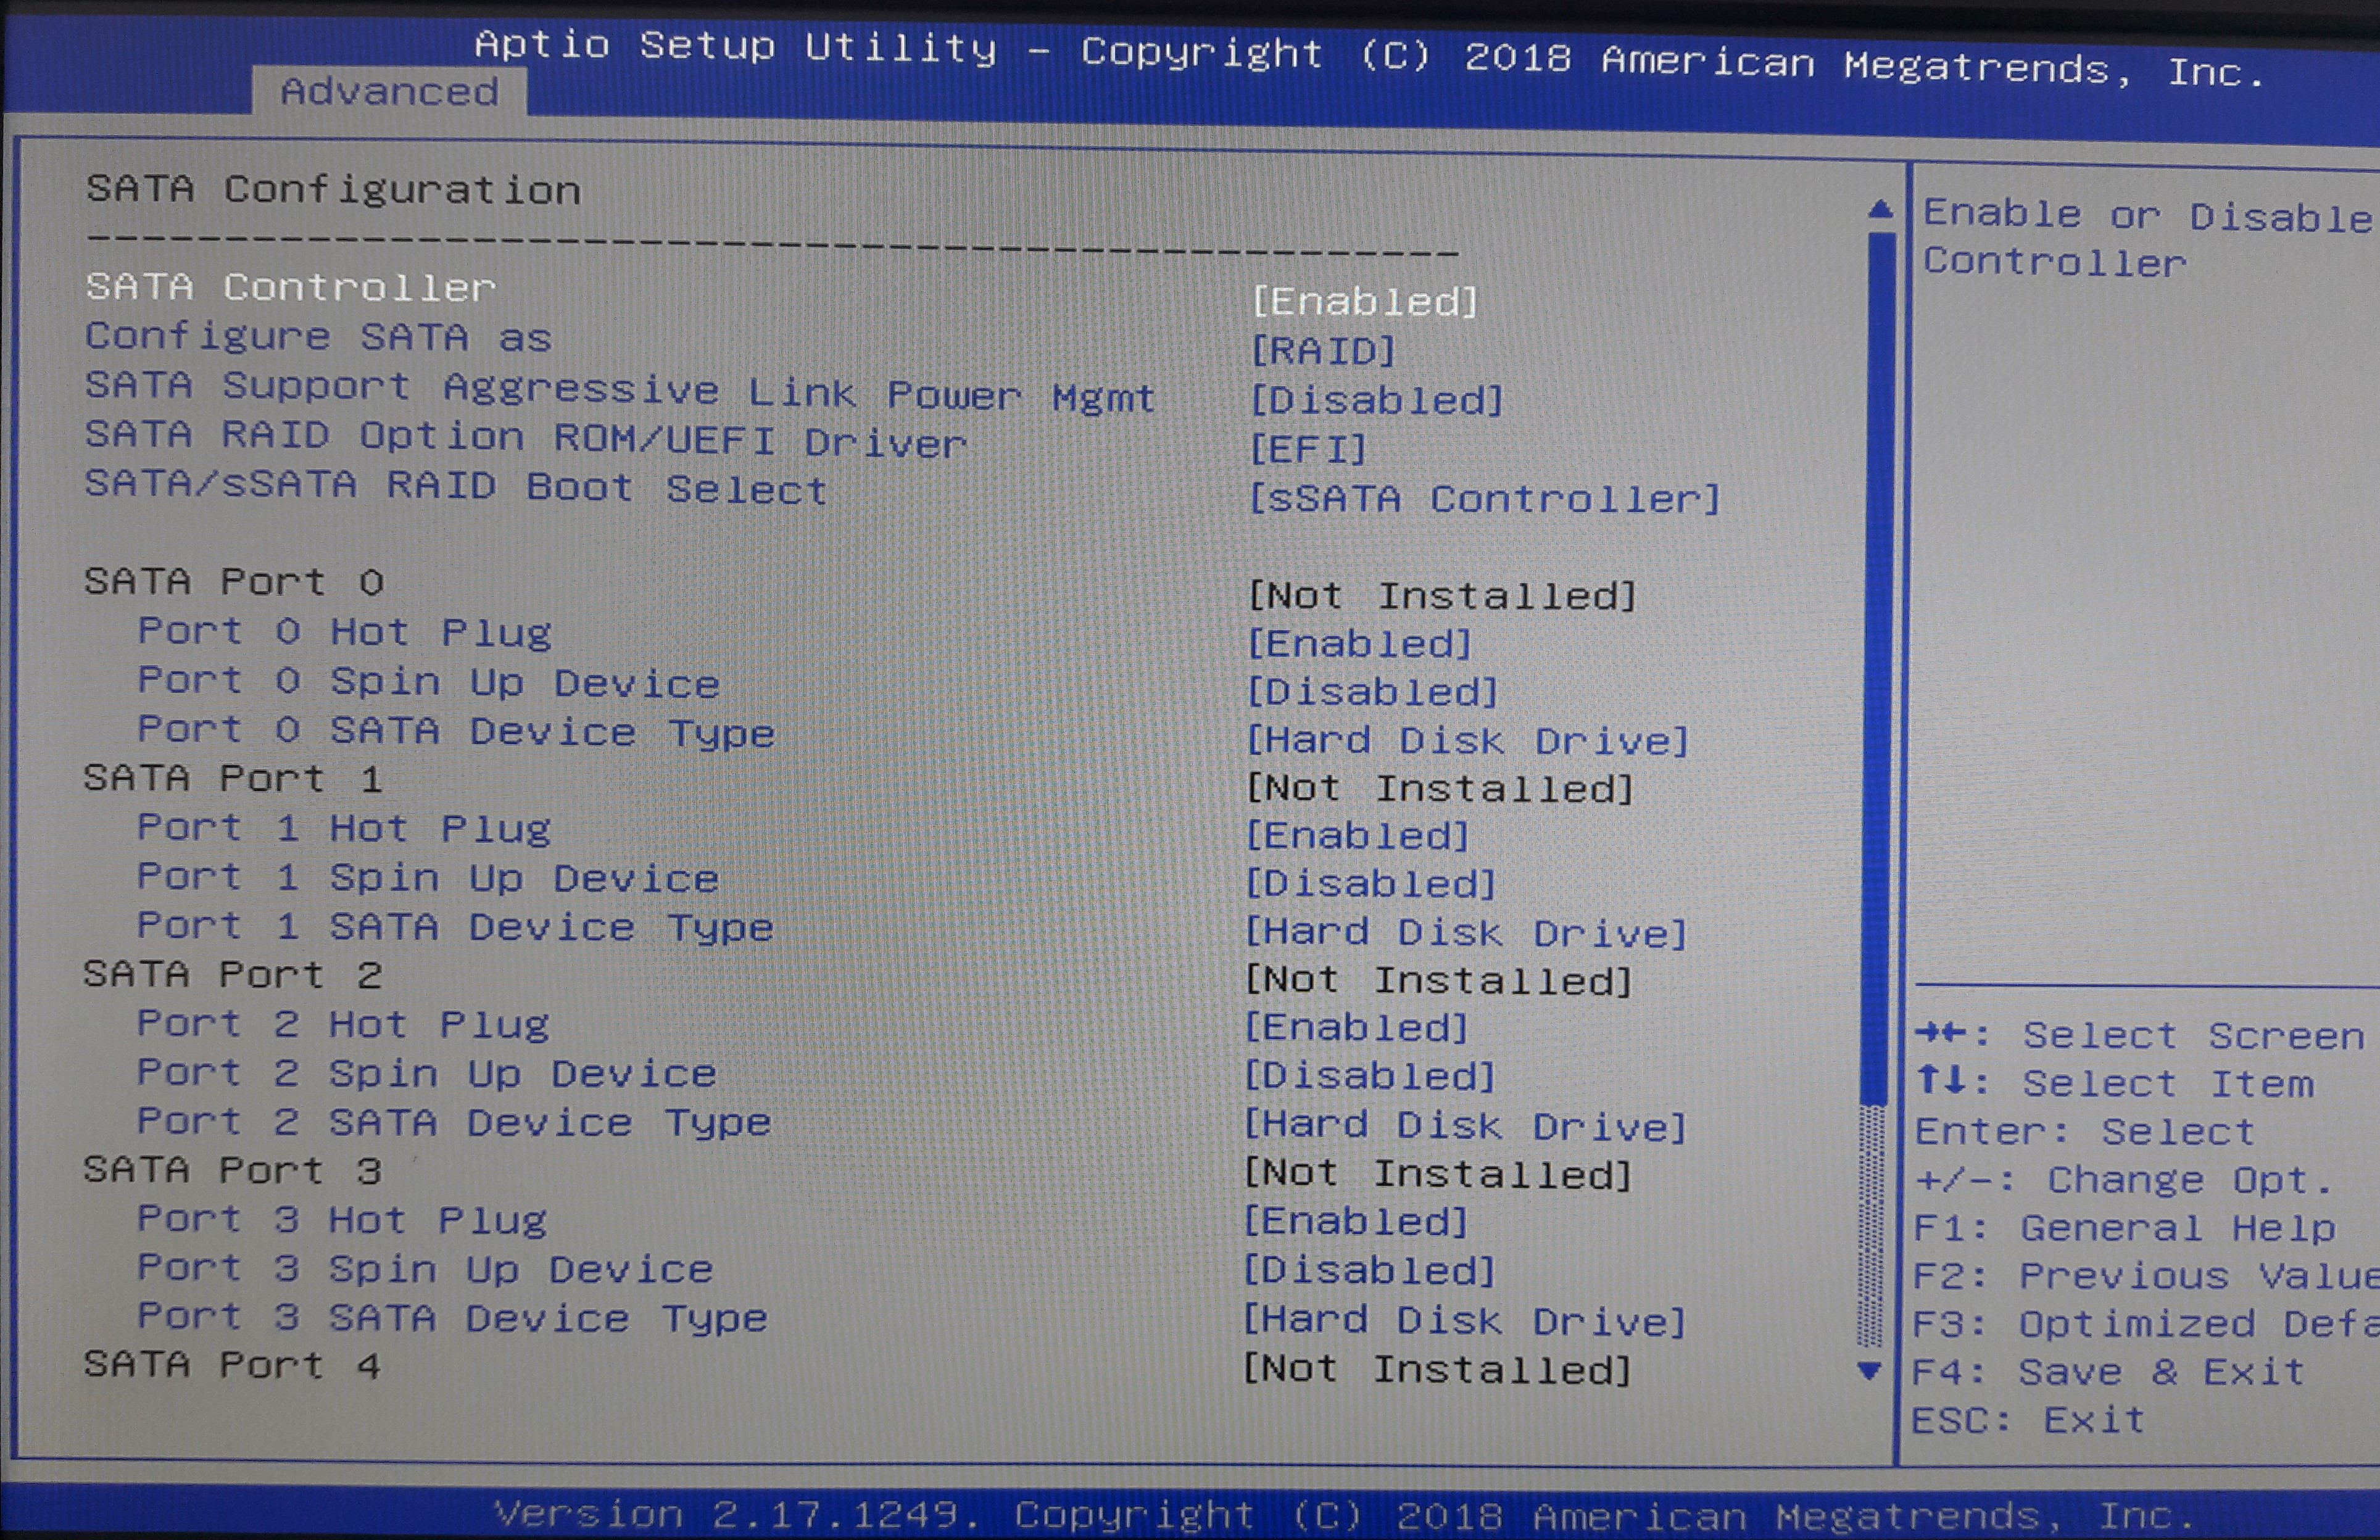
Task: Open Port 1 [Hard Disk Drive] type value
Action: click(1467, 933)
